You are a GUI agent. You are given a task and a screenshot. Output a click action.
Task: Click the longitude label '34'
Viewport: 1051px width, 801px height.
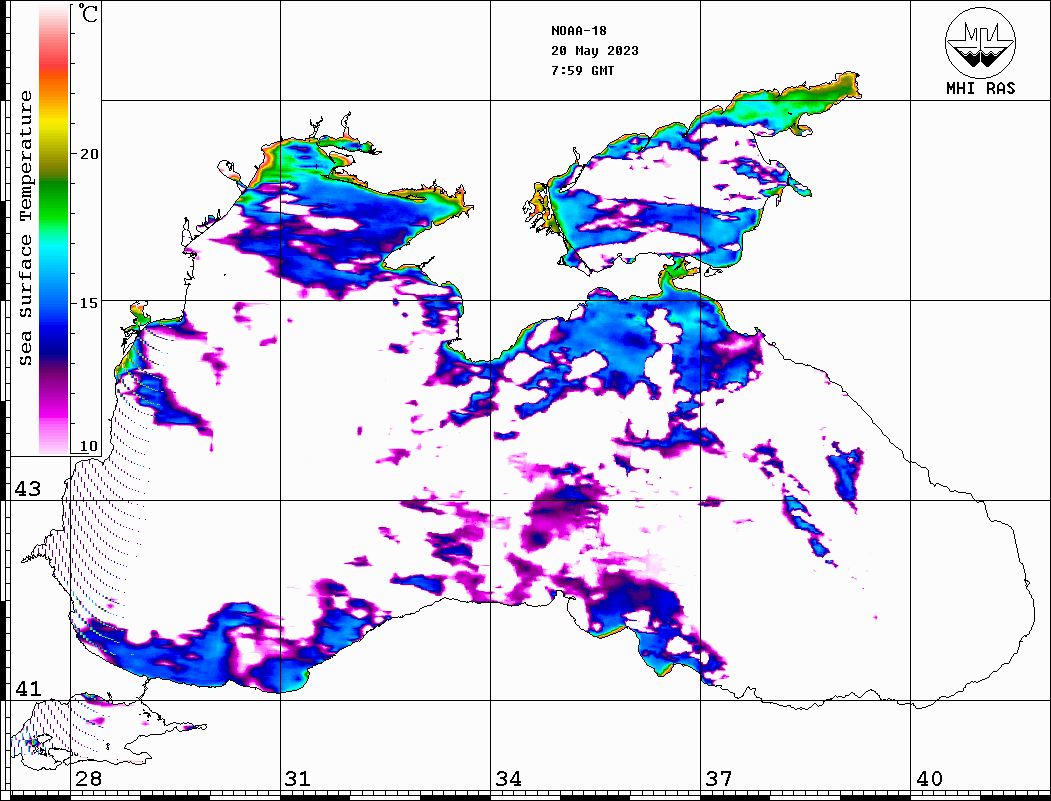point(509,779)
